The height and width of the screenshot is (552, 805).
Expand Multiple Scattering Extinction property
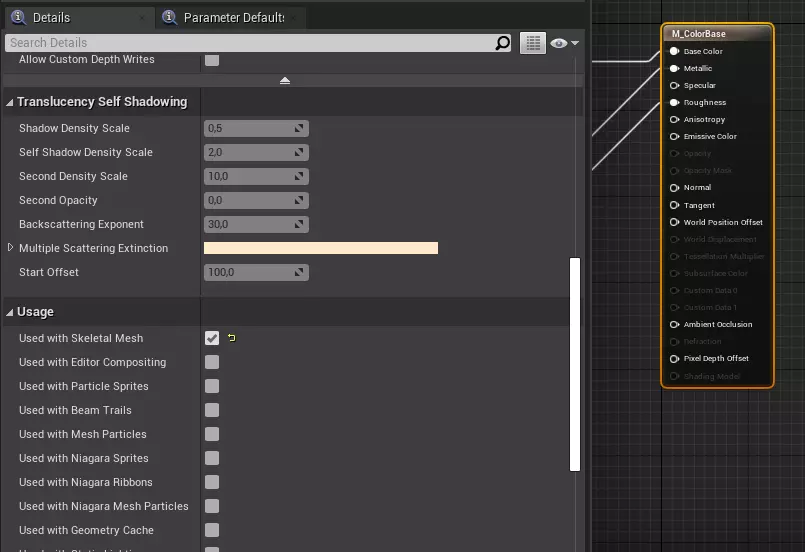coord(11,248)
